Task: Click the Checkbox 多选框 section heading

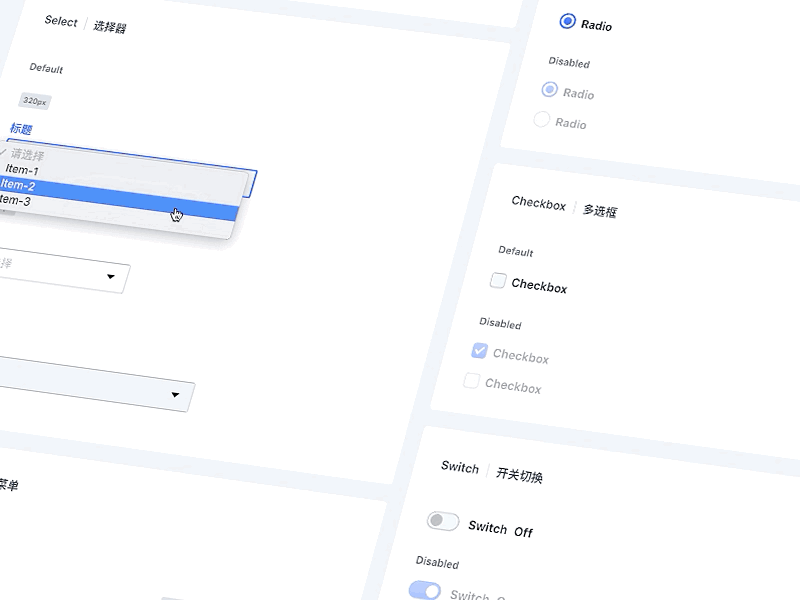Action: pyautogui.click(x=564, y=207)
